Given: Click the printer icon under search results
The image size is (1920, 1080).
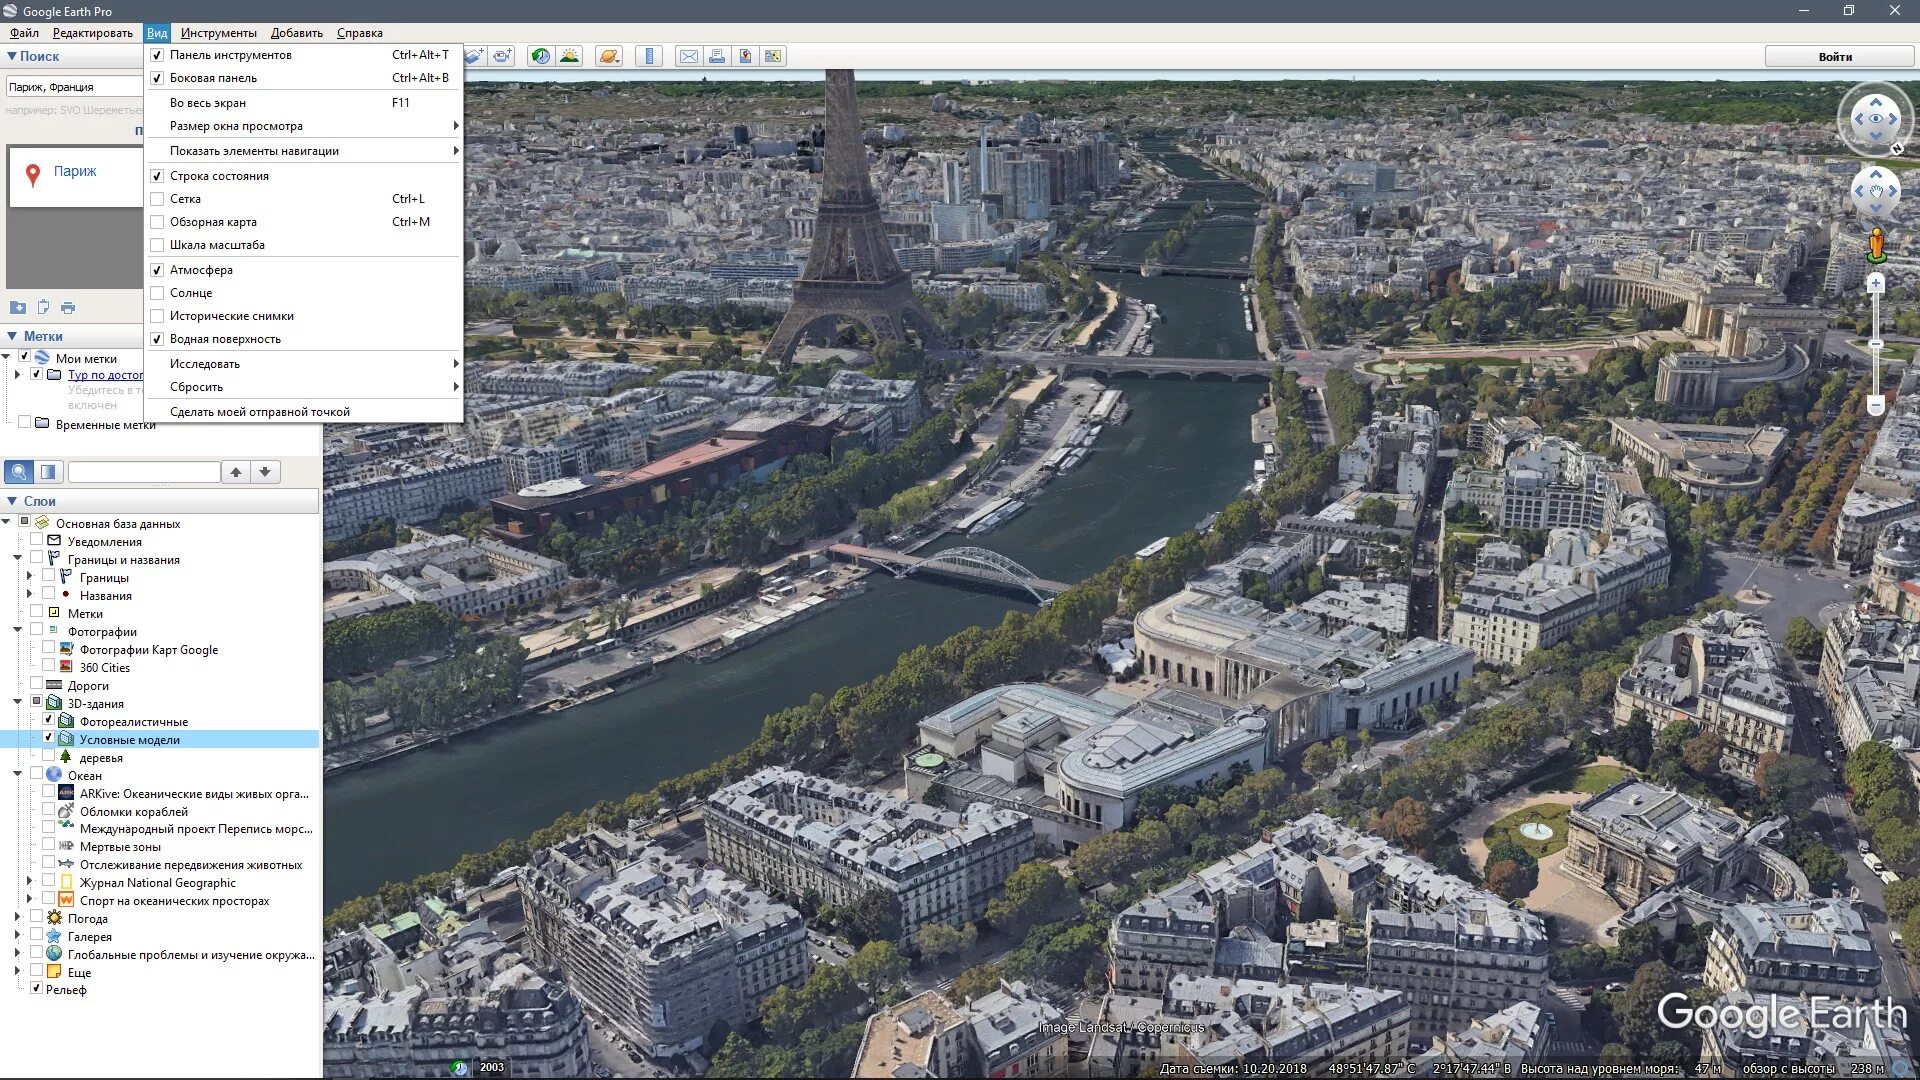Looking at the screenshot, I should (x=68, y=307).
